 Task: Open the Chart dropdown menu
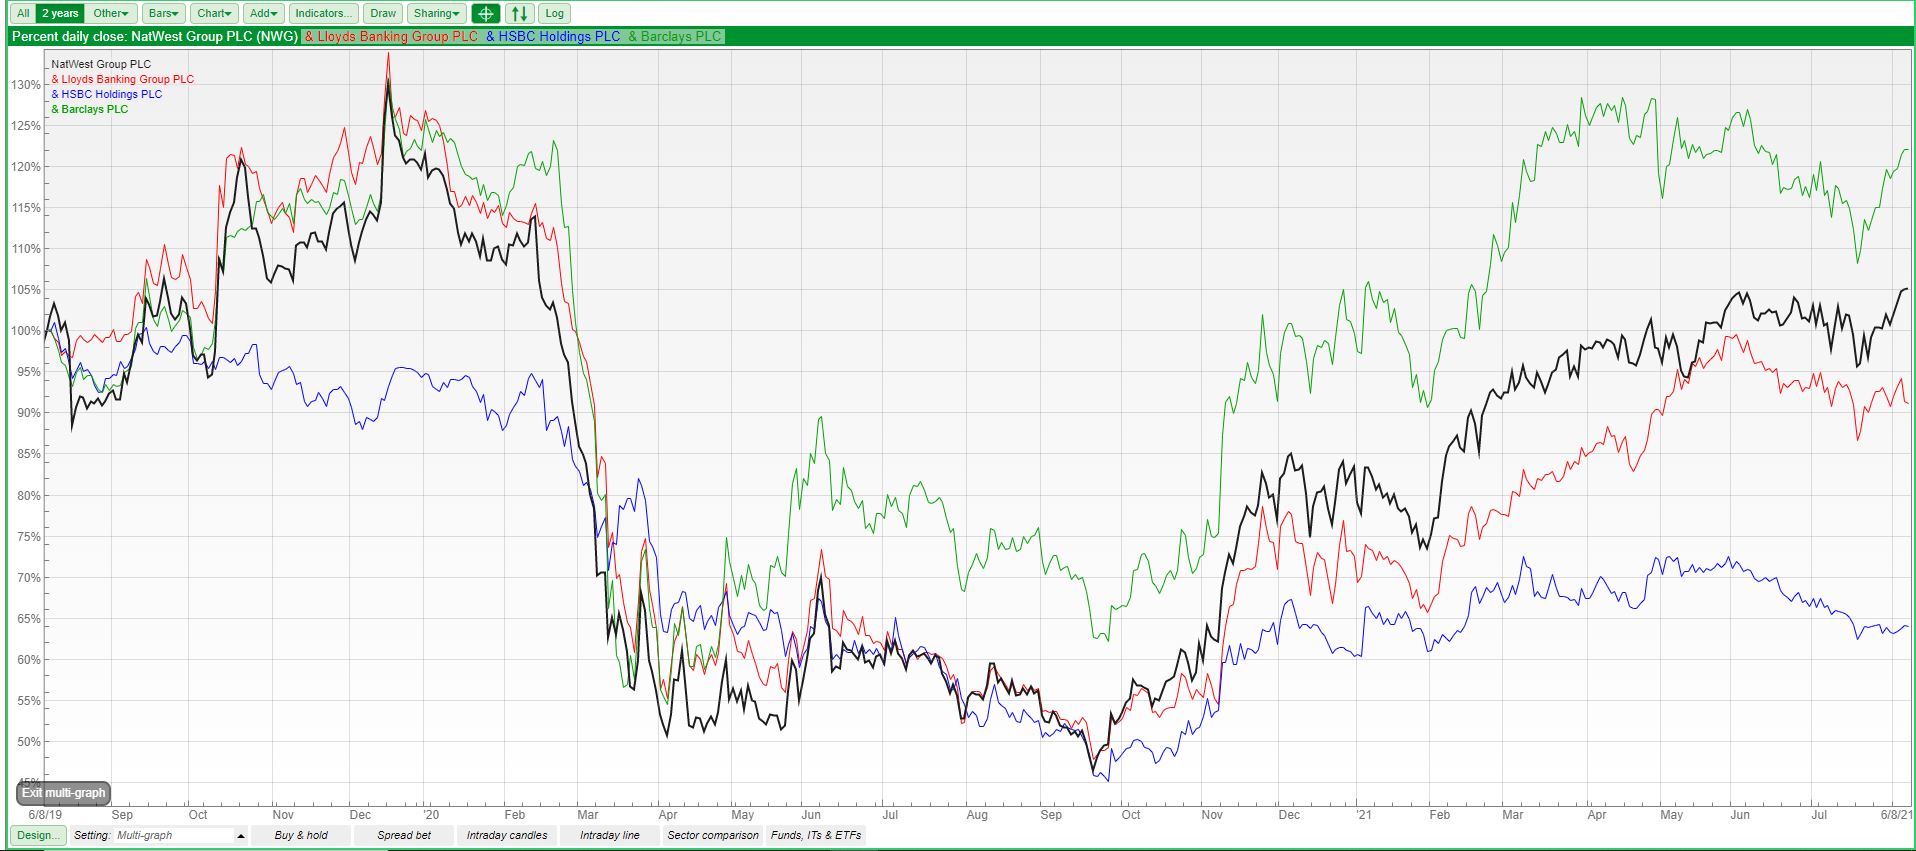214,14
